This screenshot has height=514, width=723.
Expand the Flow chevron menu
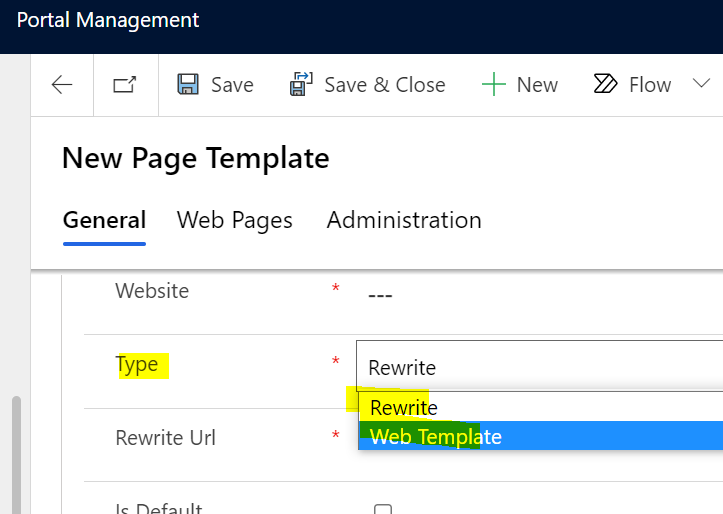pyautogui.click(x=701, y=83)
